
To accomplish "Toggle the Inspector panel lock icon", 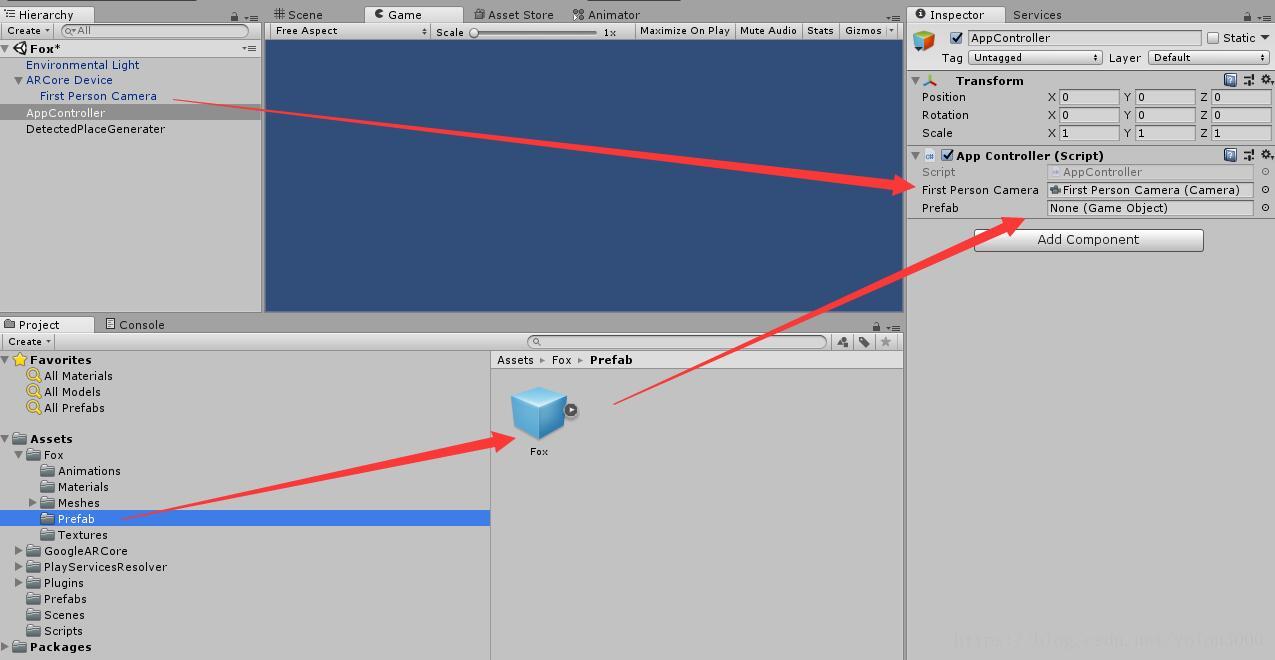I will pyautogui.click(x=1247, y=16).
